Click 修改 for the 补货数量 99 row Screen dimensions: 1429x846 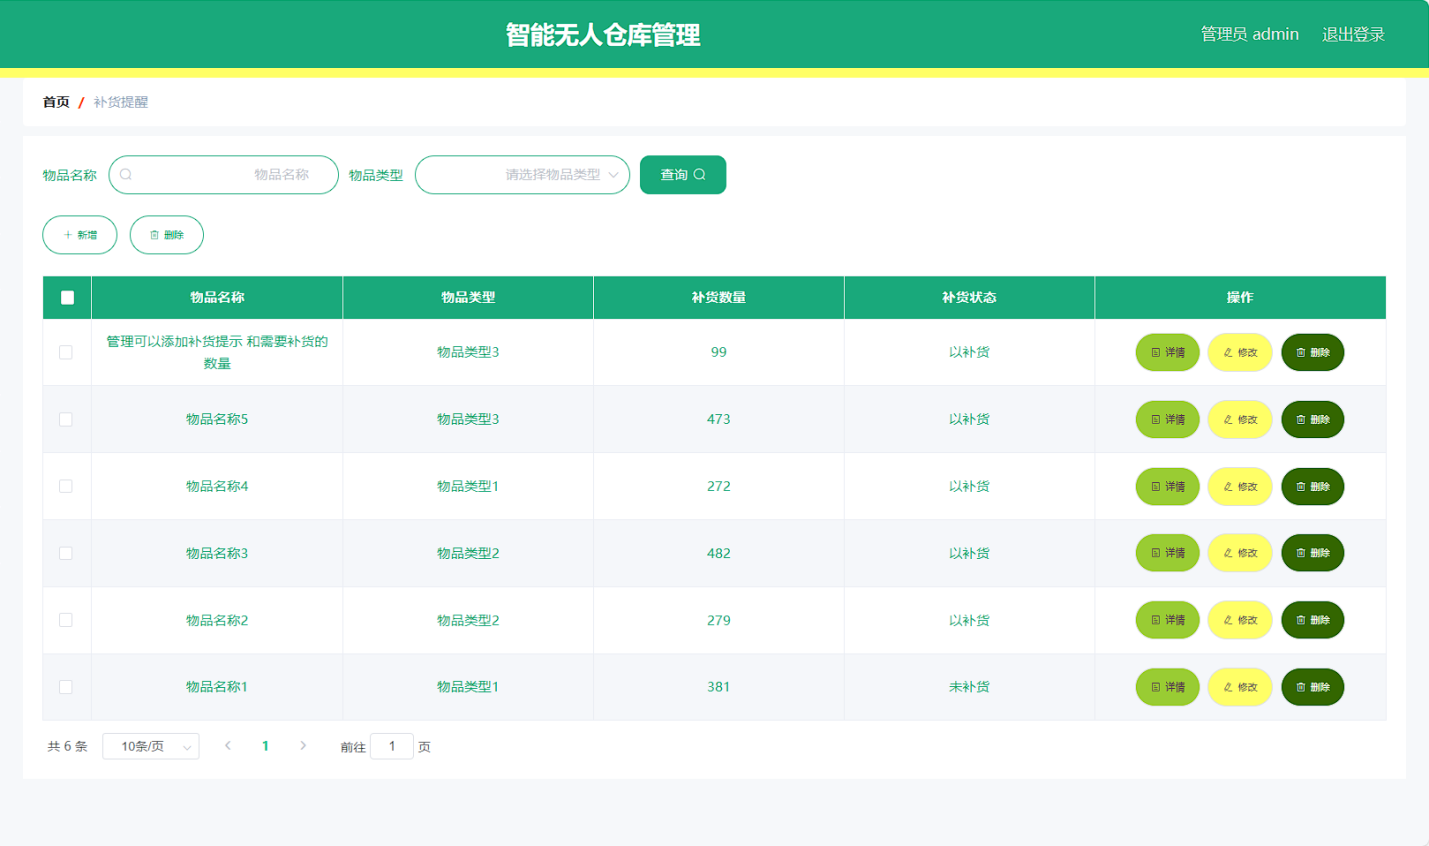click(x=1240, y=352)
